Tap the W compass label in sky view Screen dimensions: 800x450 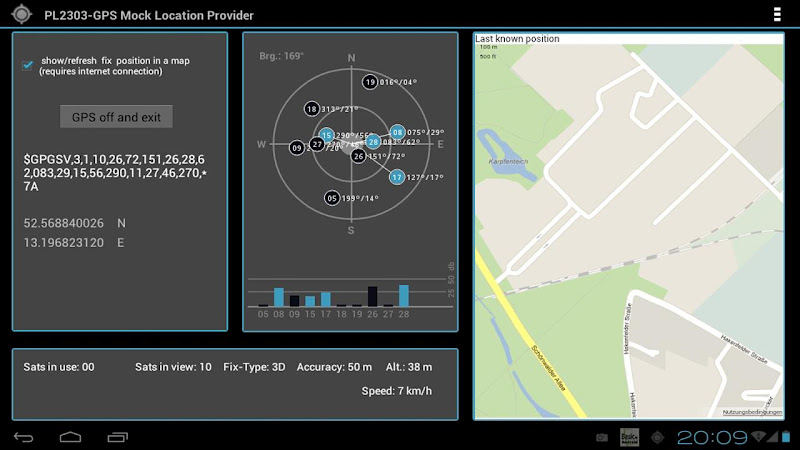tap(261, 144)
